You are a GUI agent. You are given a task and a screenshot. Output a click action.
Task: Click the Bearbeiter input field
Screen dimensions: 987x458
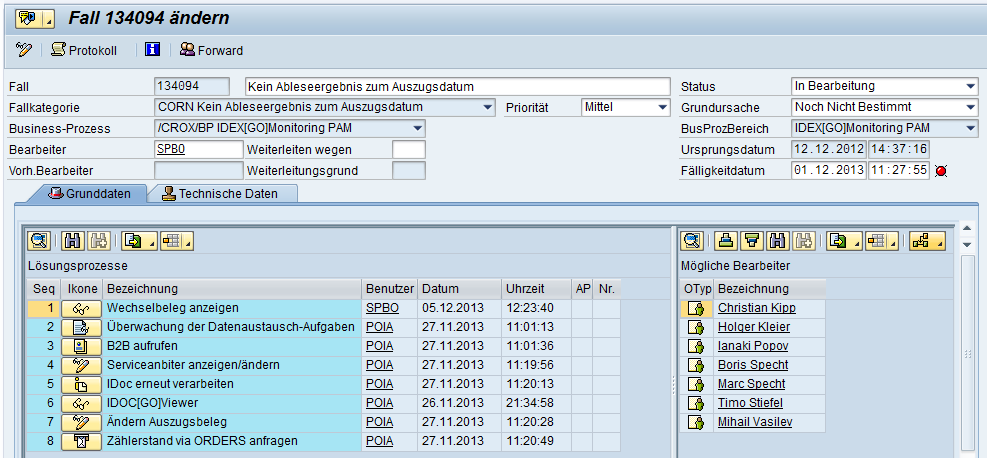[198, 149]
